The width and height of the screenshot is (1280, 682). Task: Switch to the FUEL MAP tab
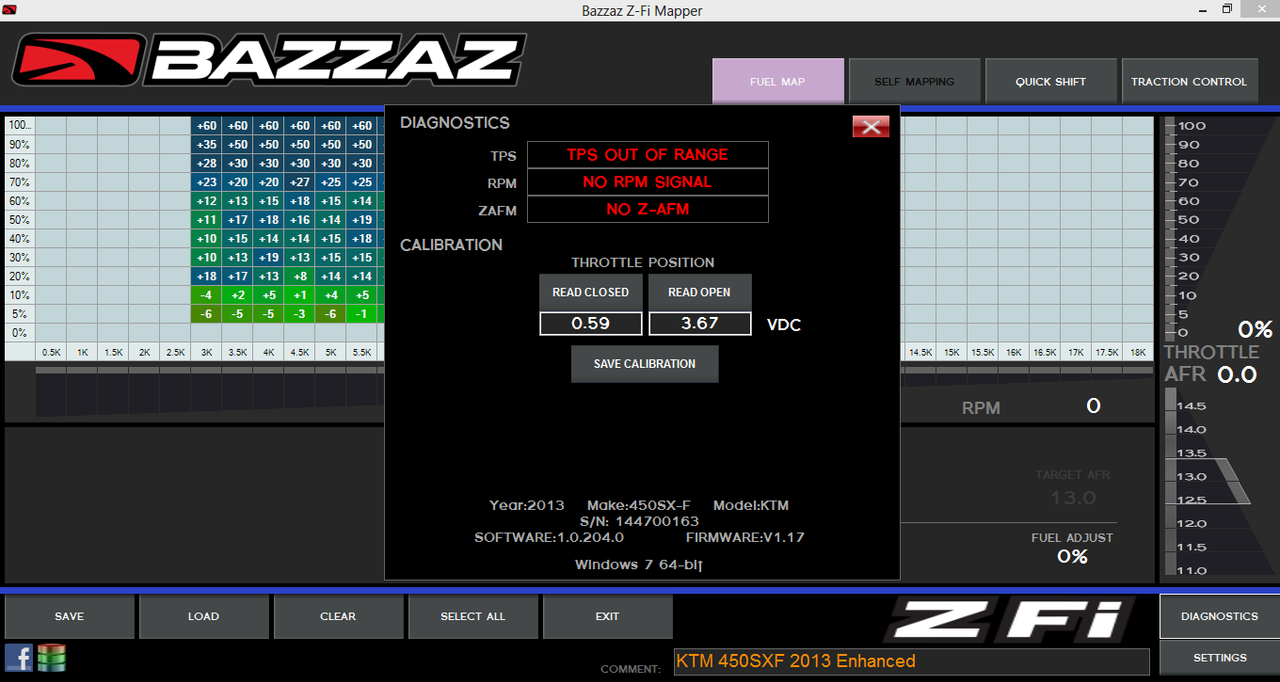pos(778,81)
